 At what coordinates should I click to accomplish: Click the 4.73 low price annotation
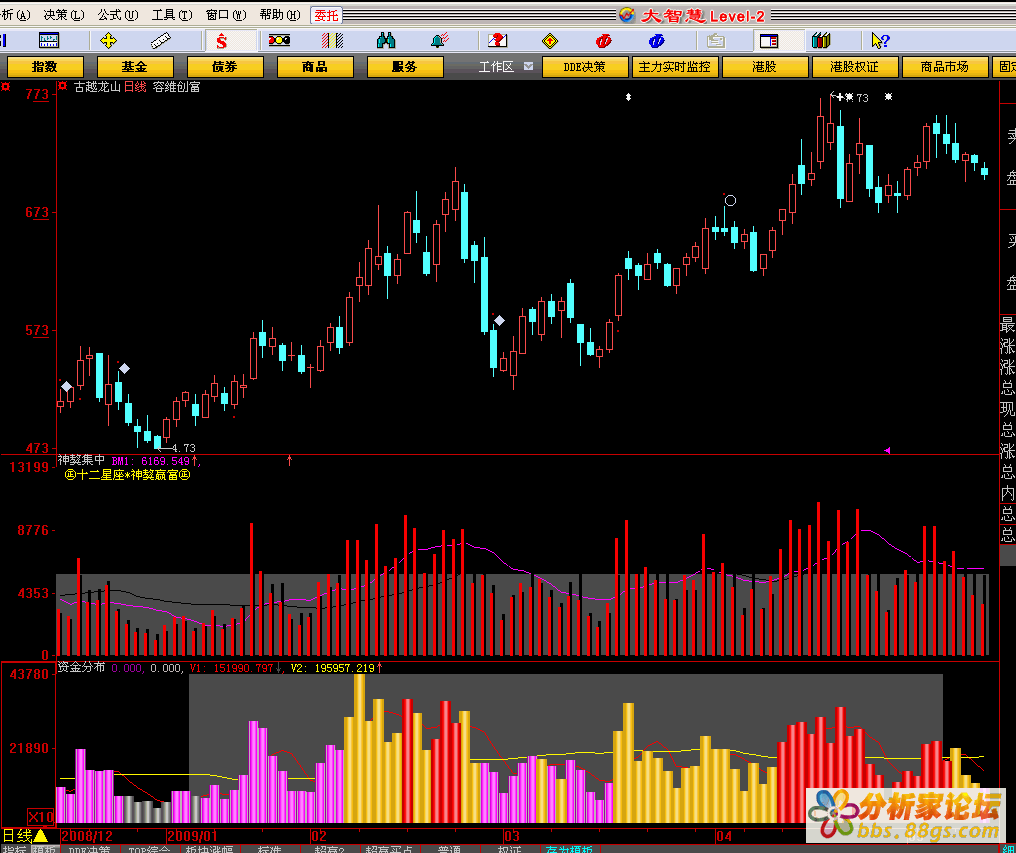184,448
